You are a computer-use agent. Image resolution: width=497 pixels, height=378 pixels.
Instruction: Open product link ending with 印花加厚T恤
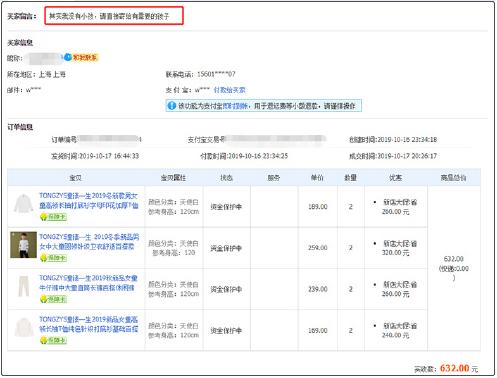point(89,201)
